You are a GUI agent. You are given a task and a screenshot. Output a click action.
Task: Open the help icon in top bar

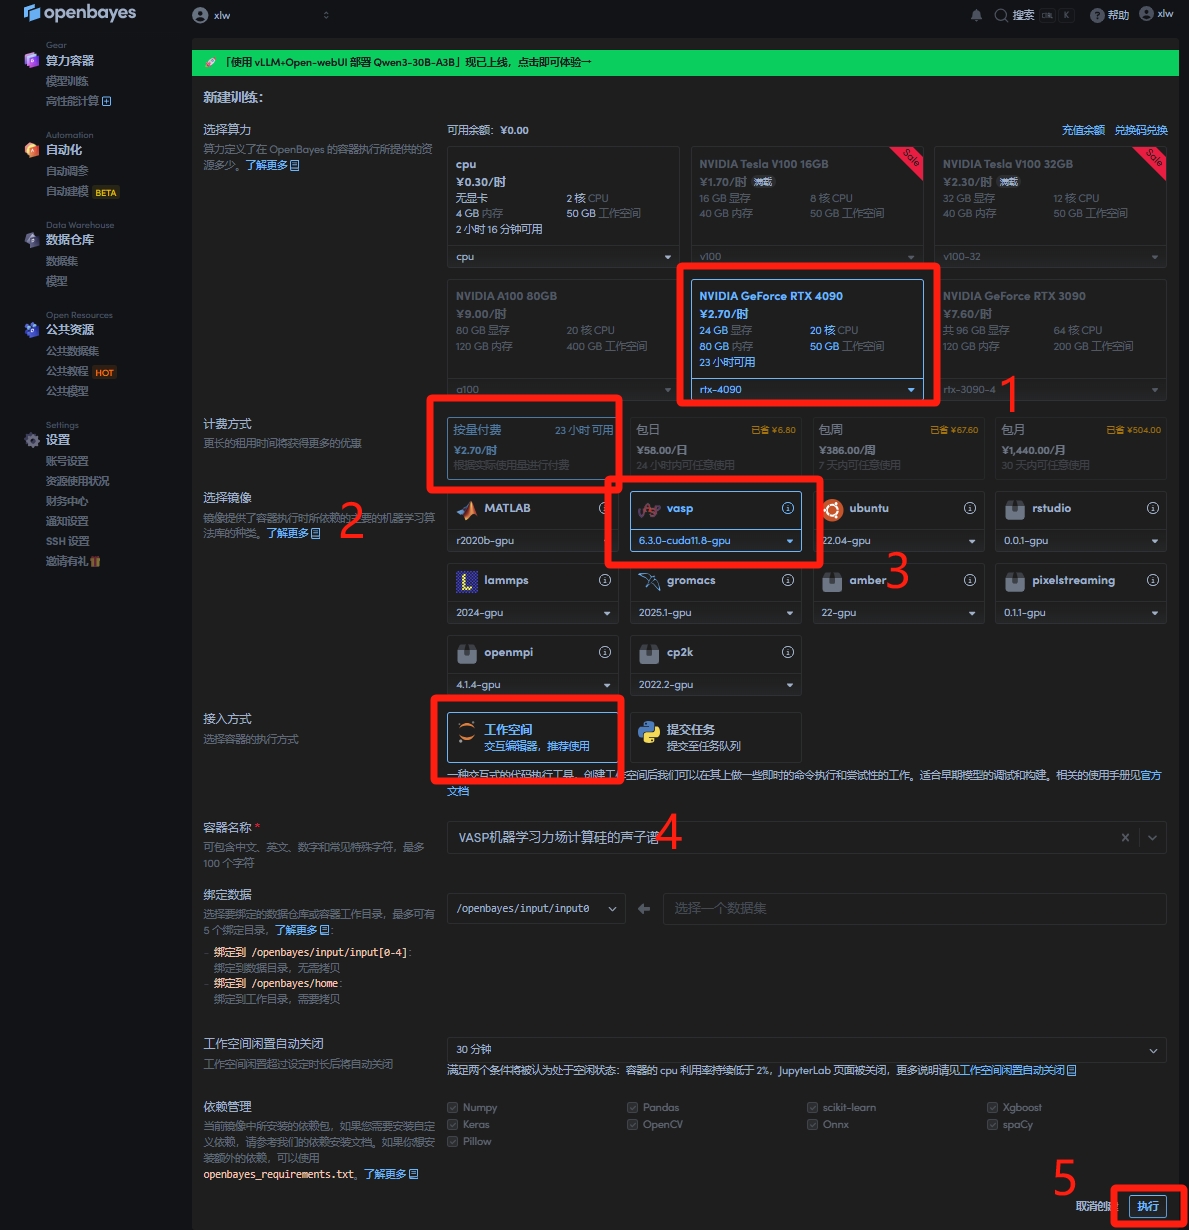point(1097,15)
